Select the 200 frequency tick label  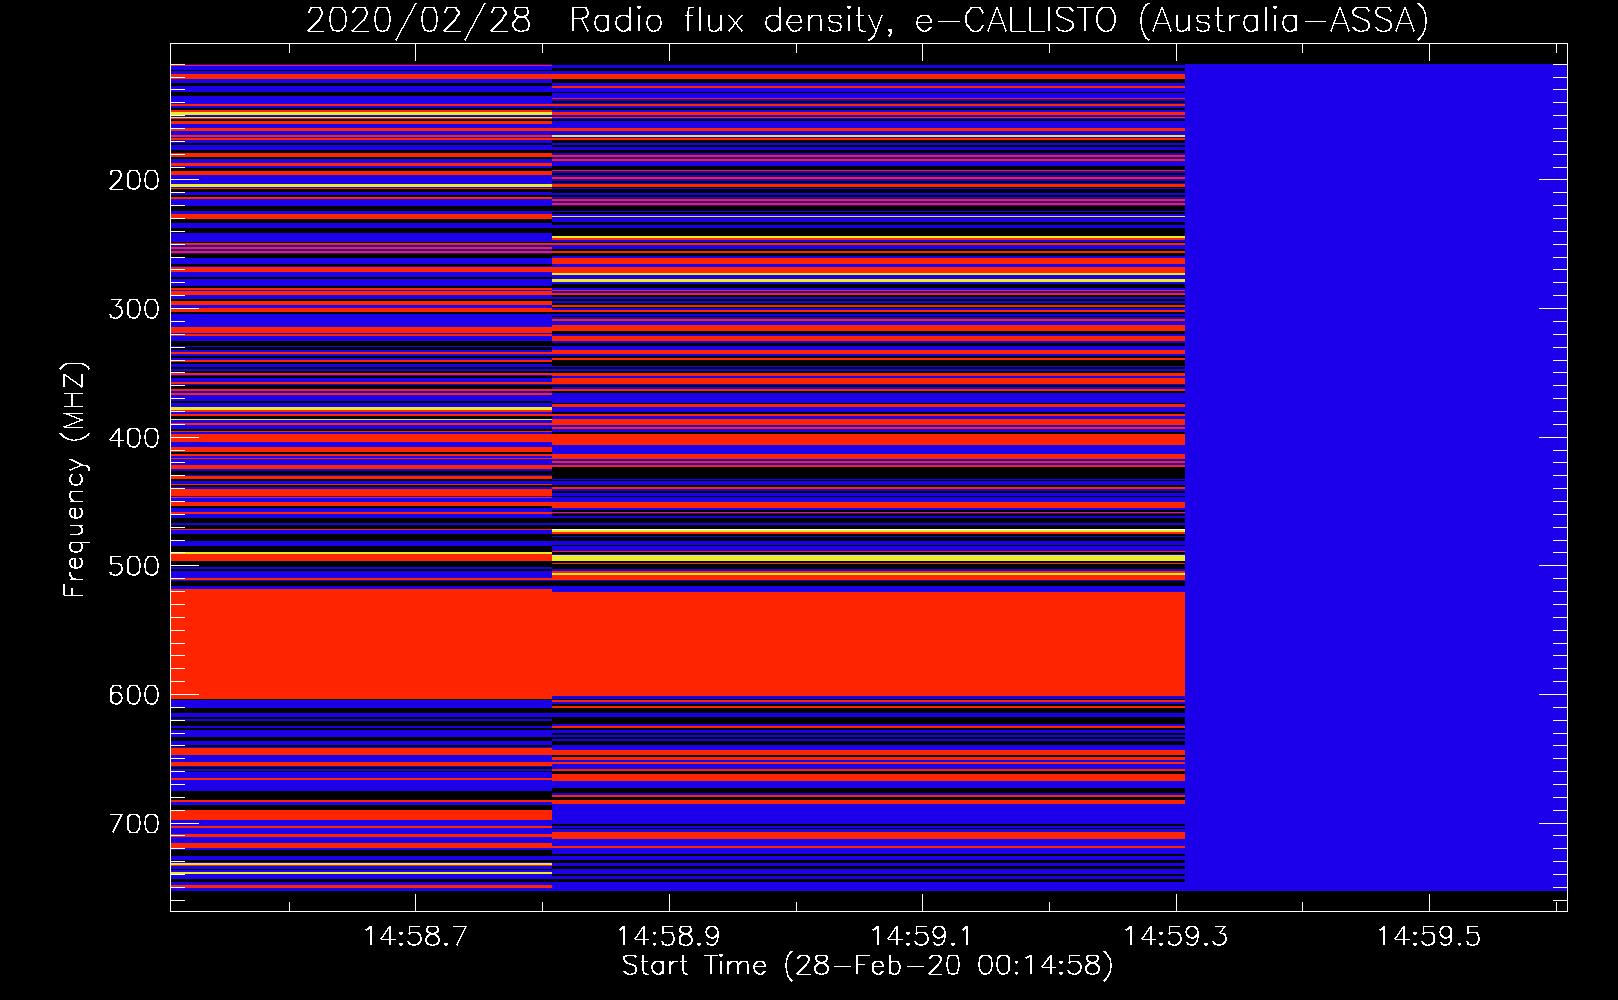click(x=134, y=180)
